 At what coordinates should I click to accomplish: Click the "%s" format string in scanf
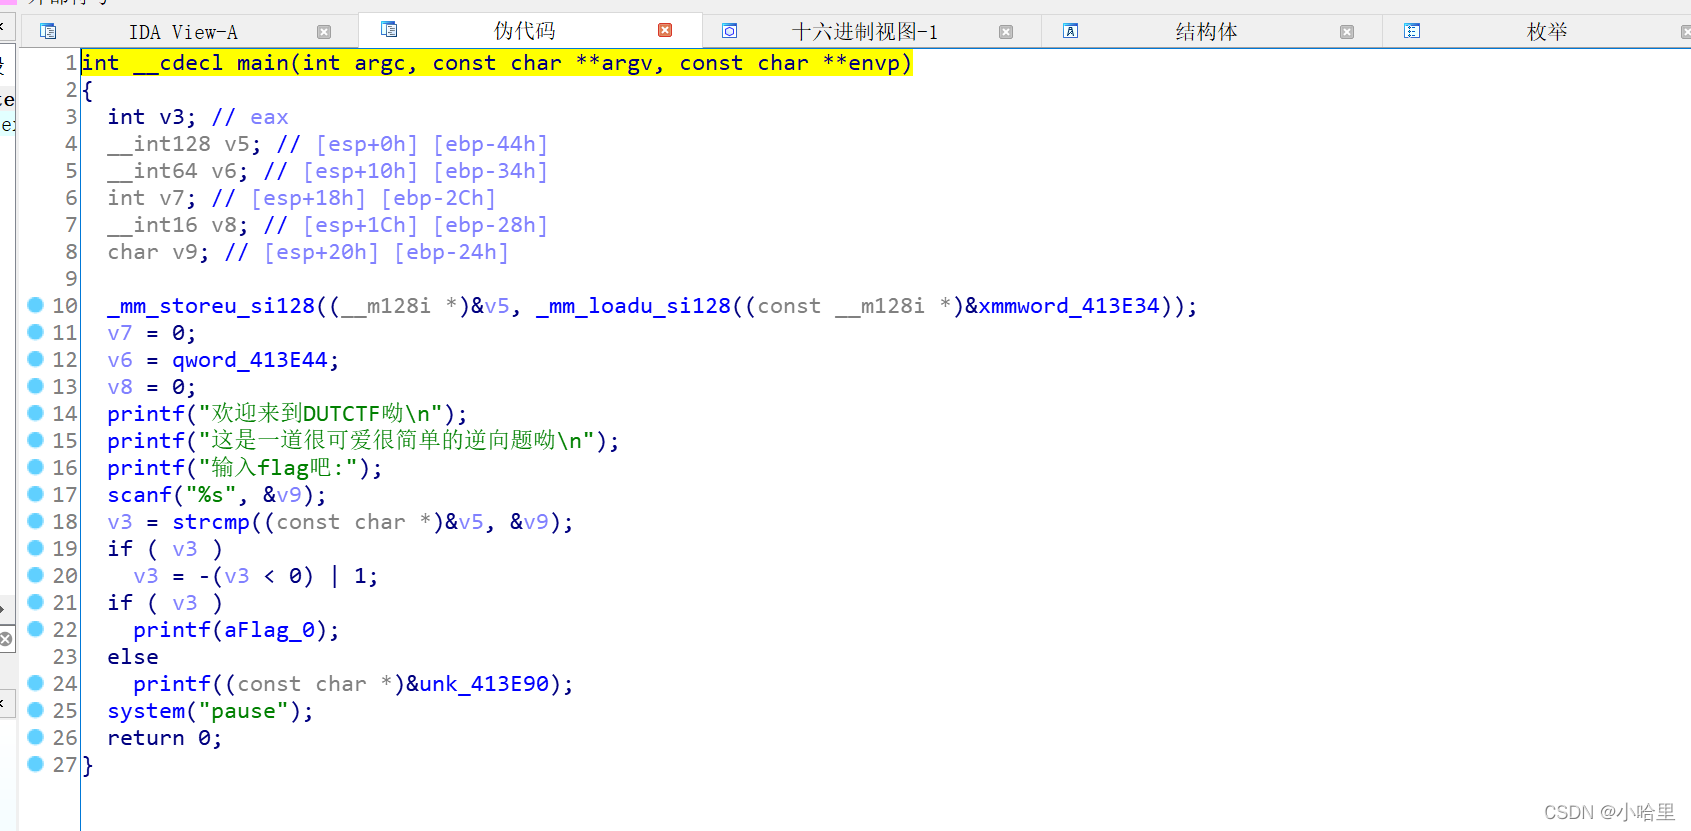click(x=211, y=495)
